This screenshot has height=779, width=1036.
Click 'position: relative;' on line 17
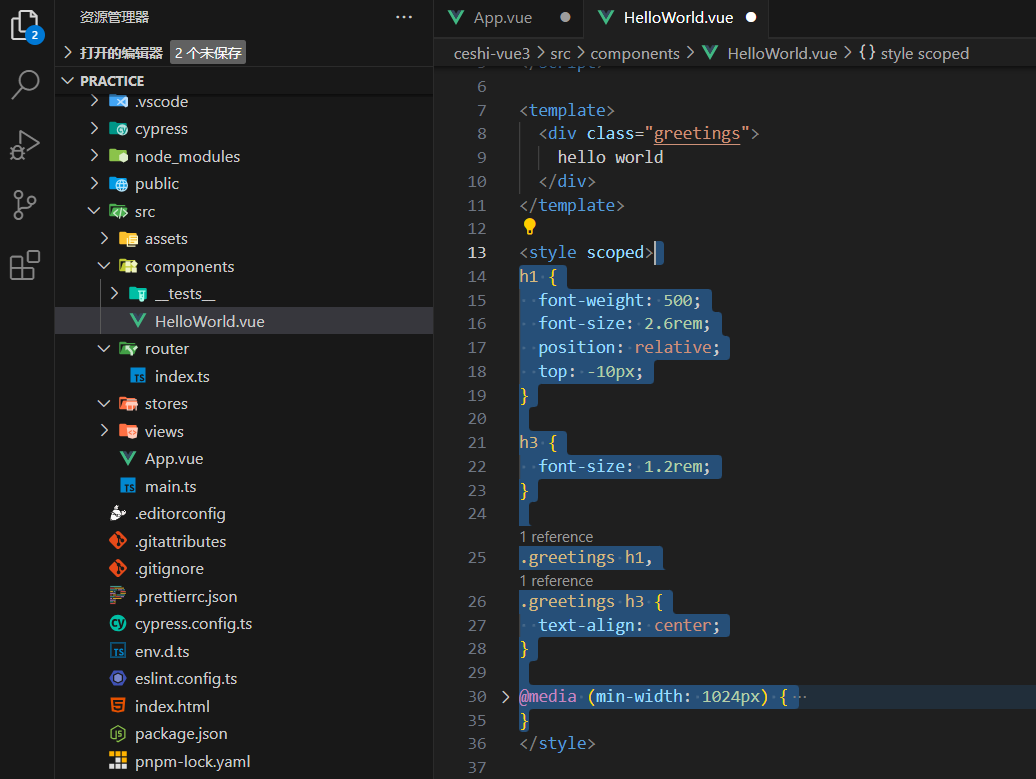coord(629,348)
